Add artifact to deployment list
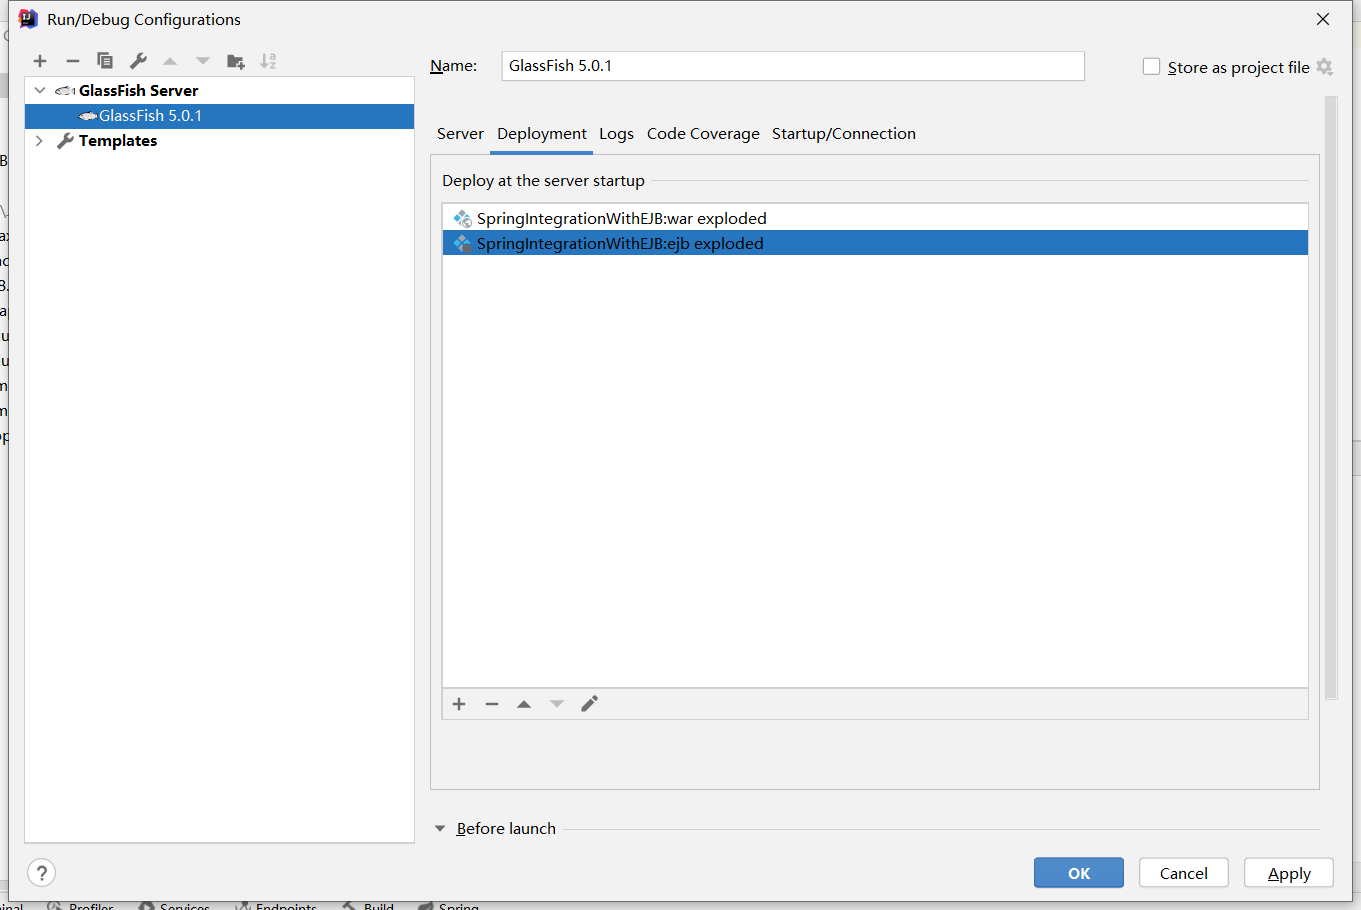 pyautogui.click(x=459, y=704)
